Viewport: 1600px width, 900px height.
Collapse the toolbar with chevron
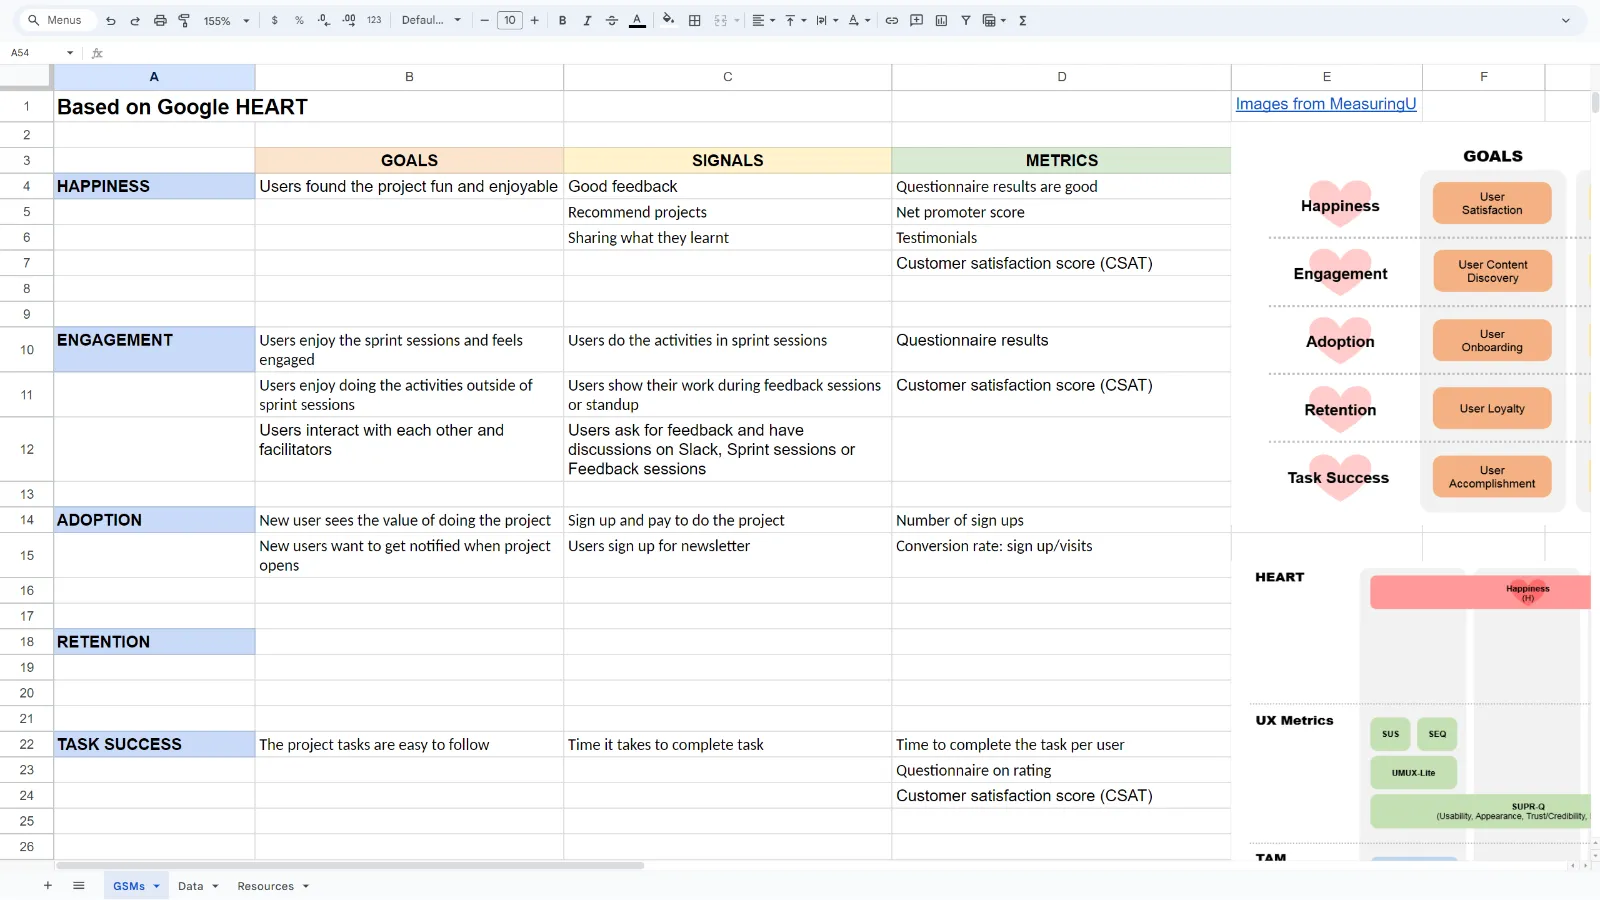click(x=1566, y=20)
